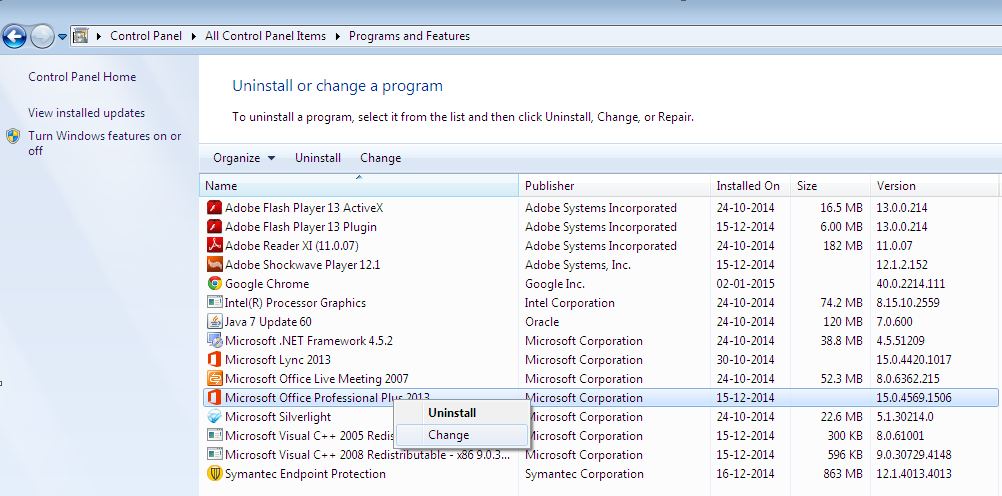Select the Intel Processor Graphics icon
Screen dimensions: 1002x496
214,303
